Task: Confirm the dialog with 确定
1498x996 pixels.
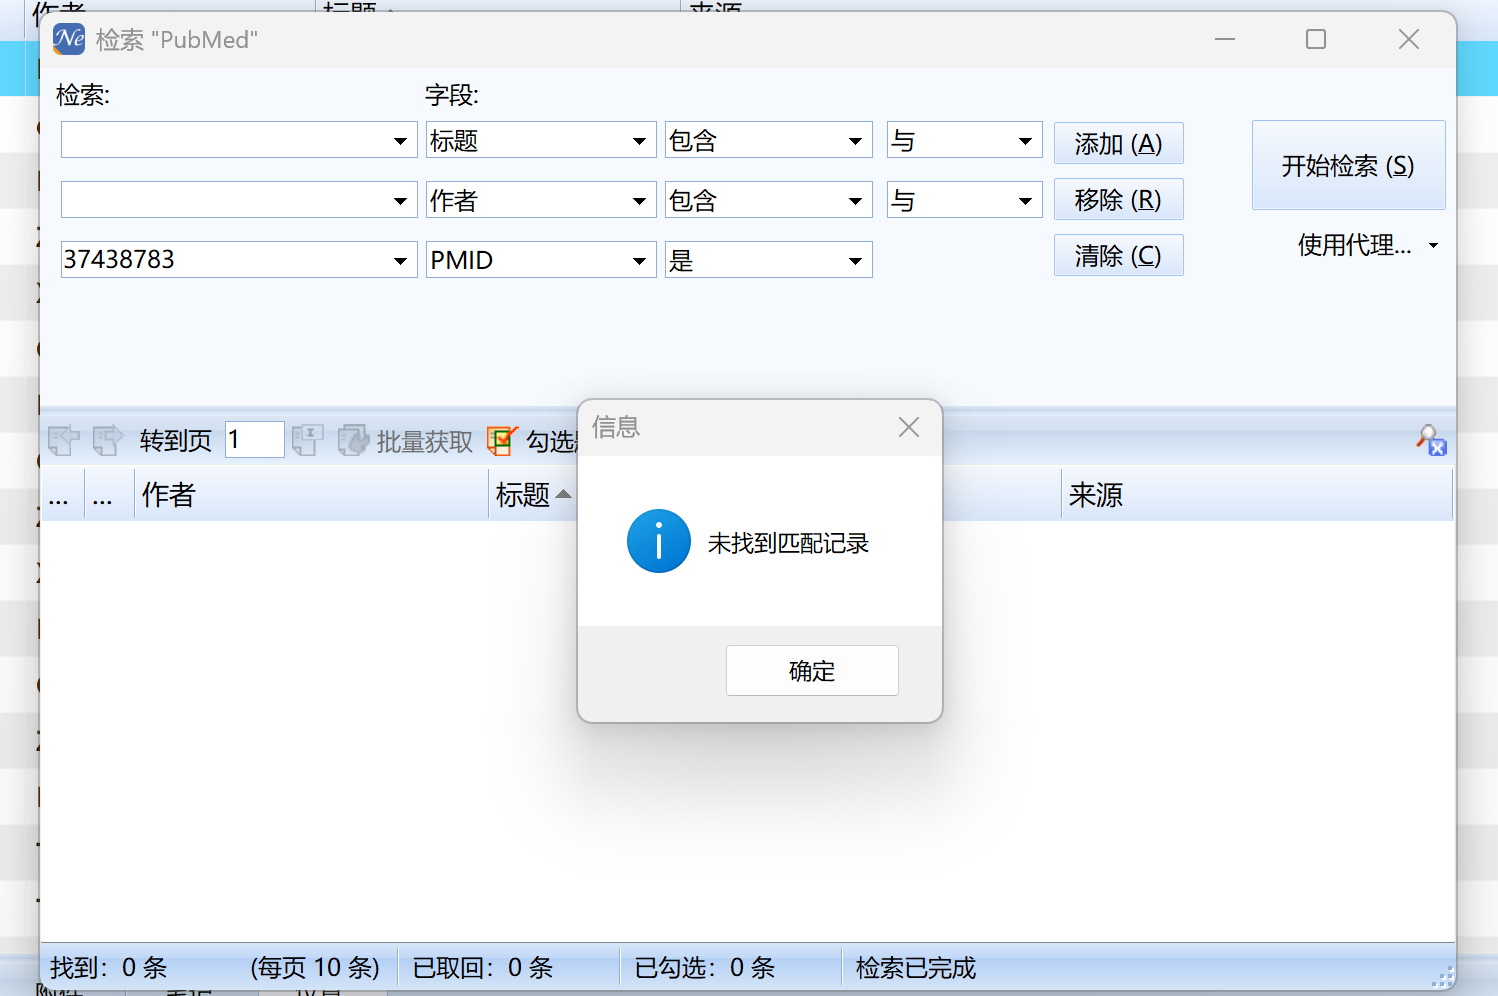Action: click(812, 670)
